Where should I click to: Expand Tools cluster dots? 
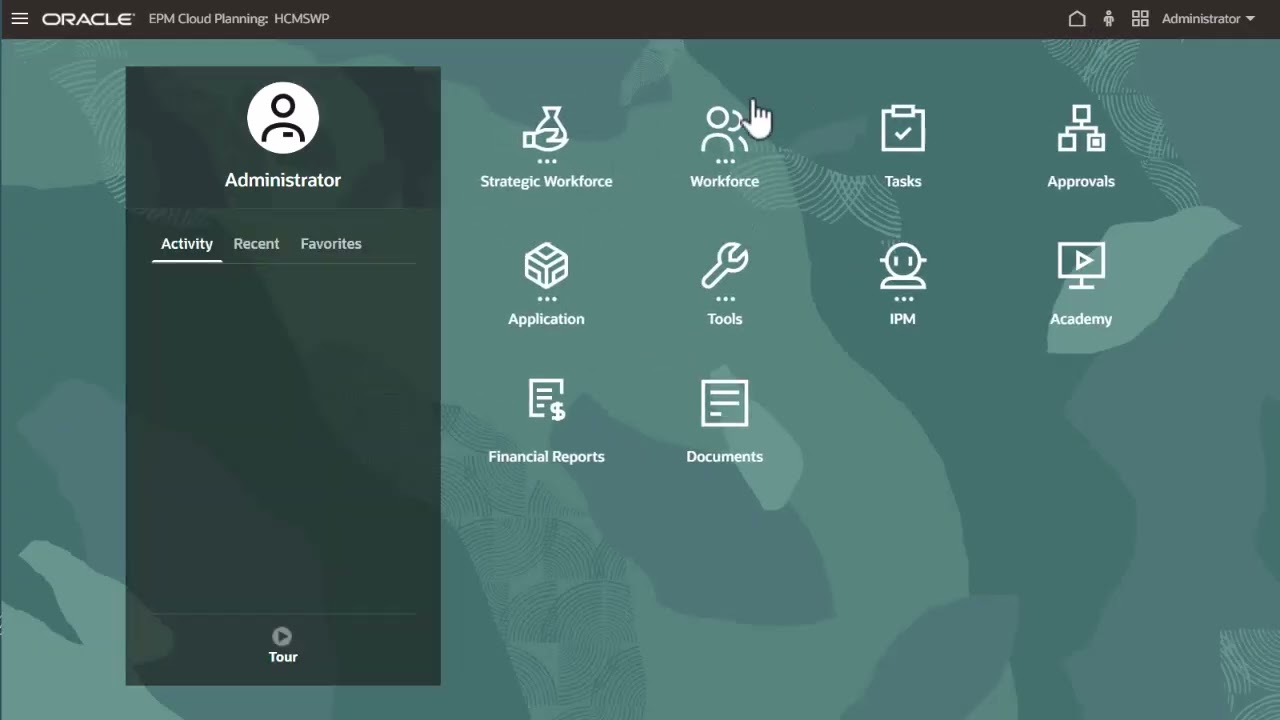725,298
